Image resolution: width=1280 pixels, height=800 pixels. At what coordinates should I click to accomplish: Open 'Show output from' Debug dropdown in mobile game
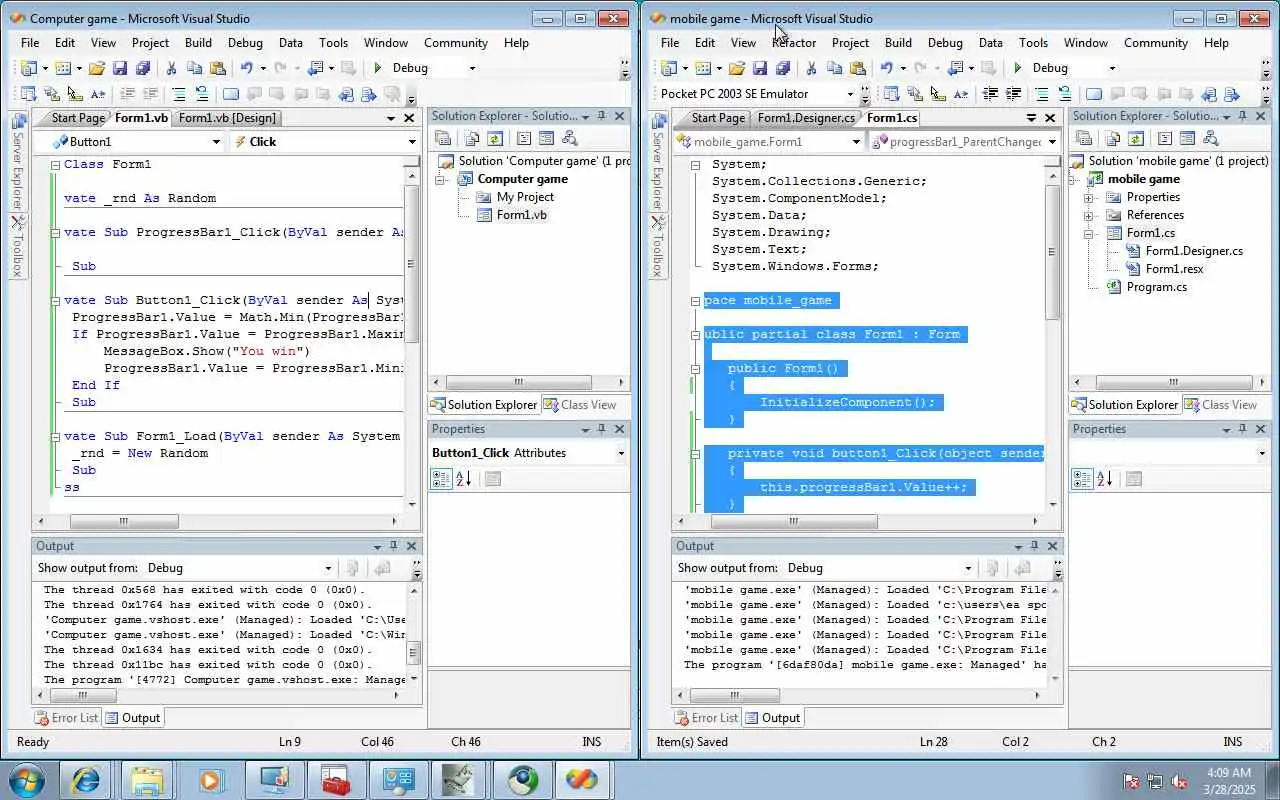[x=968, y=568]
